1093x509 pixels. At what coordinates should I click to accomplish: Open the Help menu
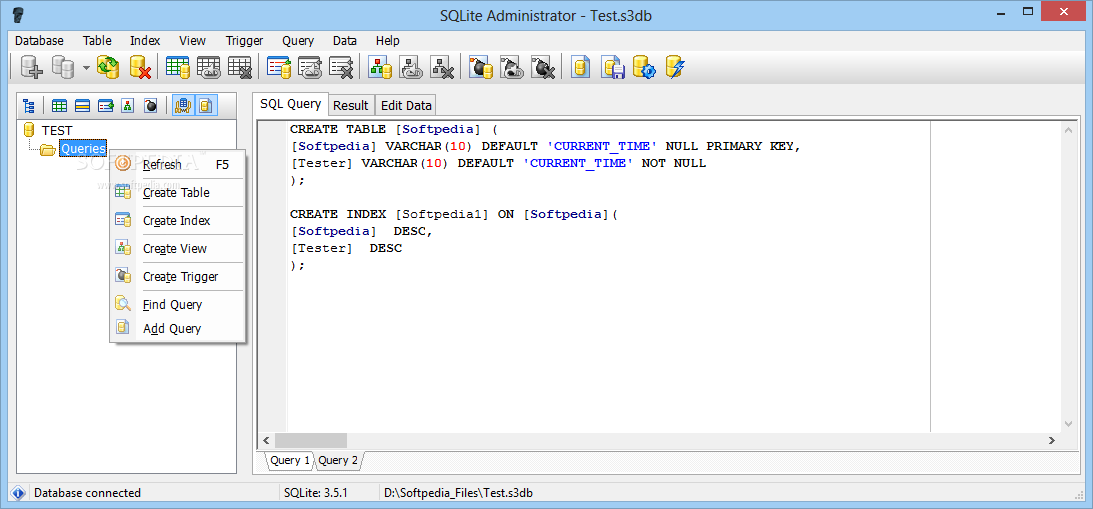[x=388, y=40]
